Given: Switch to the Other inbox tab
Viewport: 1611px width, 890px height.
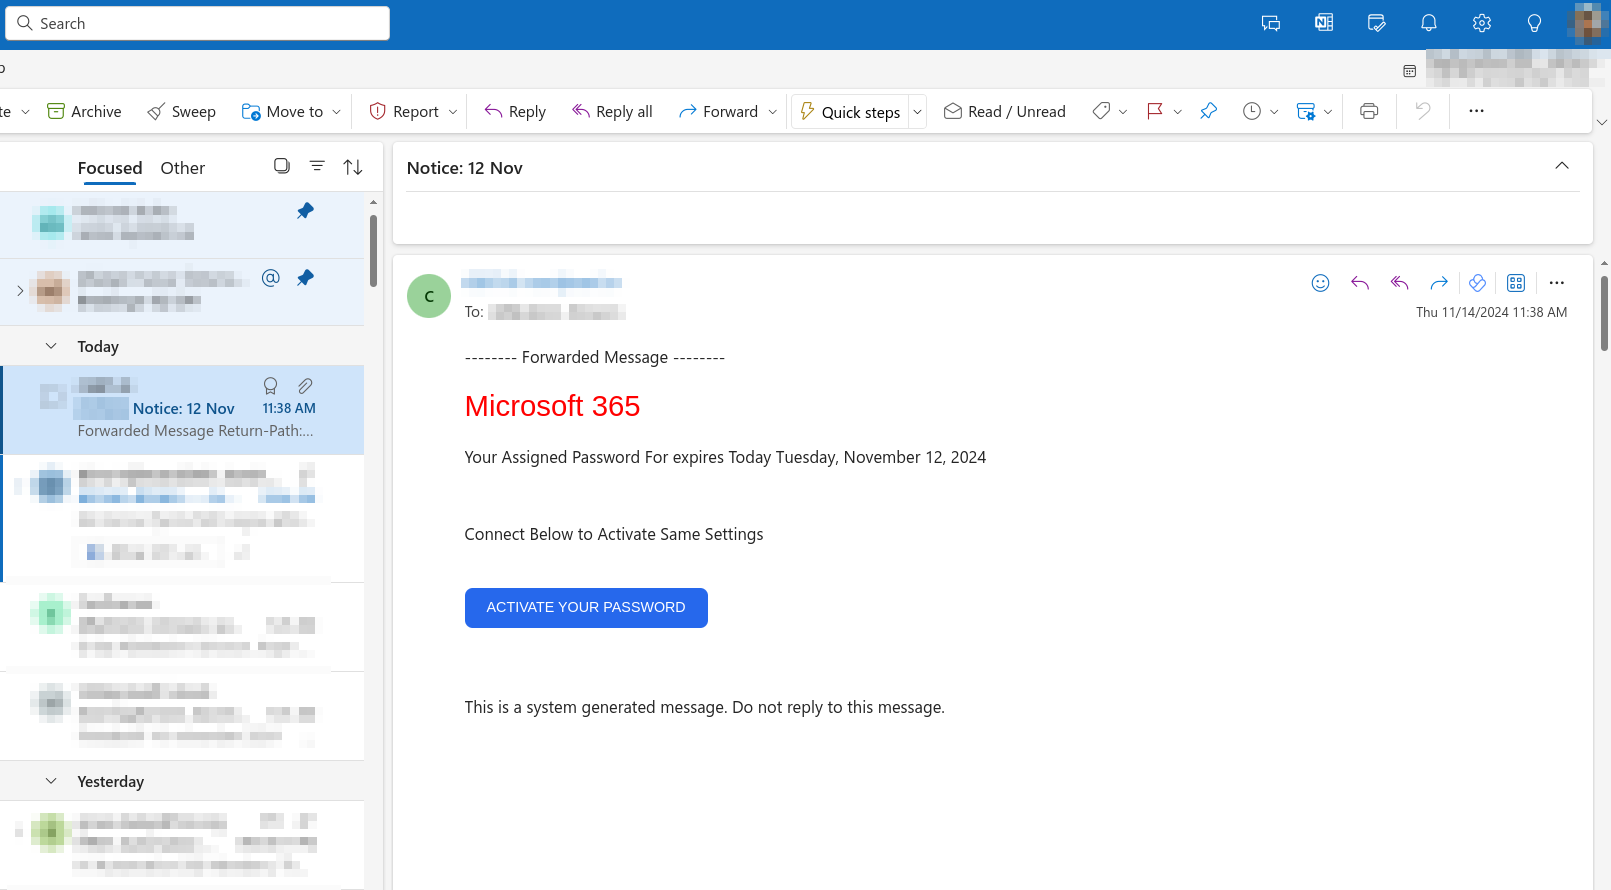Looking at the screenshot, I should (x=183, y=168).
